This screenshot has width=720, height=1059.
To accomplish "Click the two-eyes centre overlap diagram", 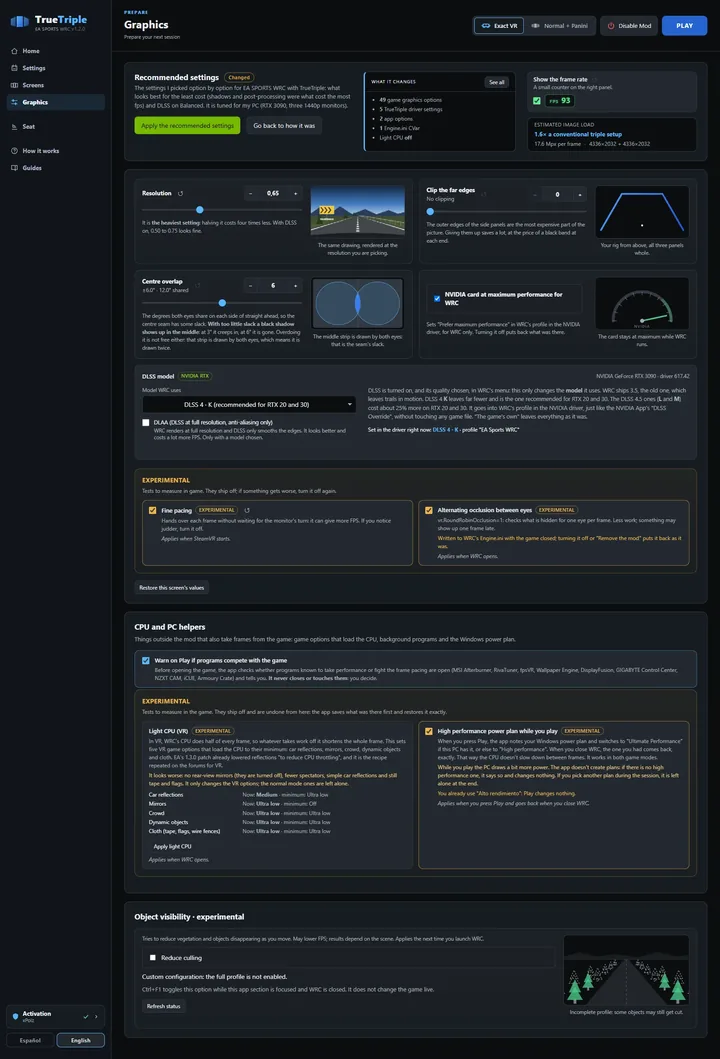I will click(x=357, y=303).
